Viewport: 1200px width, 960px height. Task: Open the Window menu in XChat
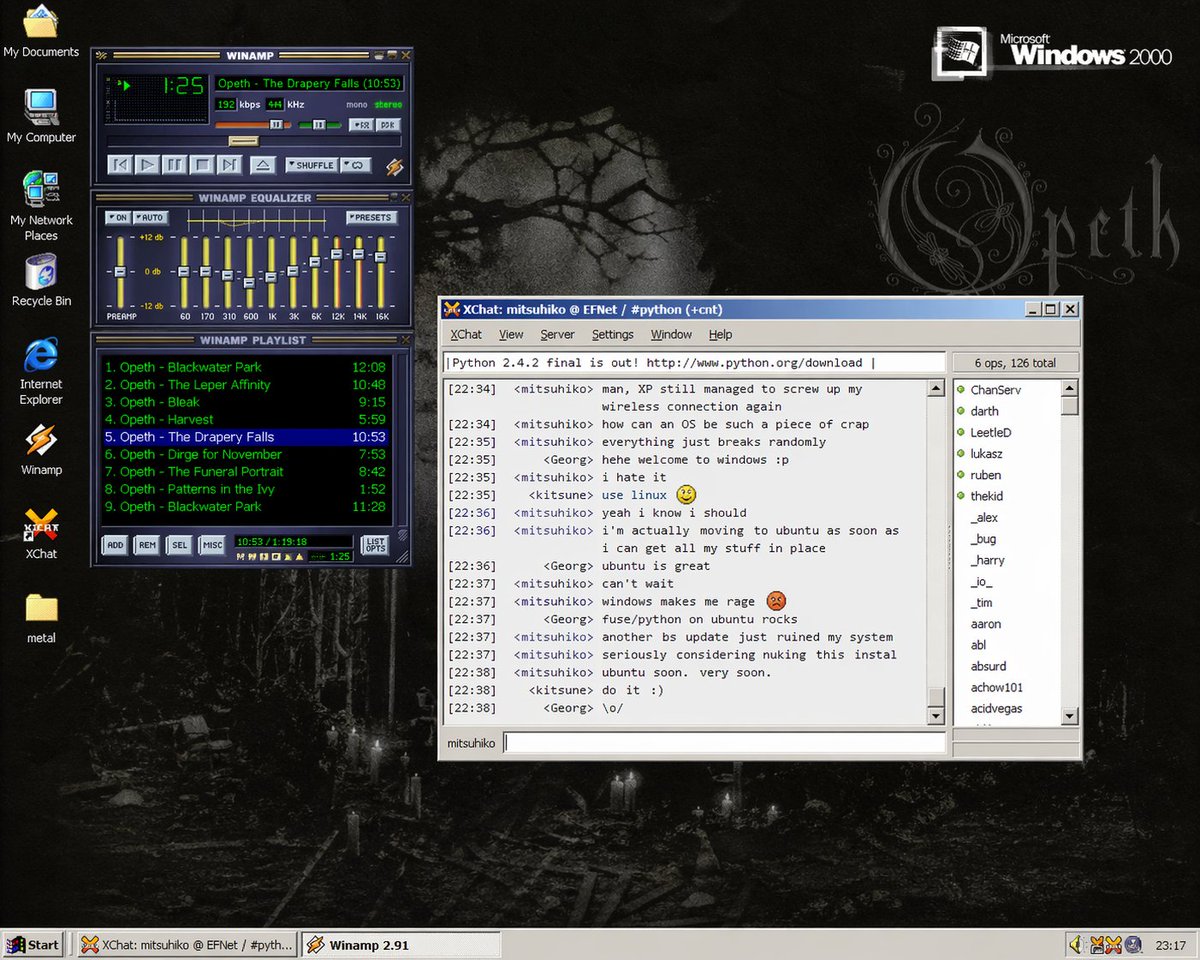point(671,335)
